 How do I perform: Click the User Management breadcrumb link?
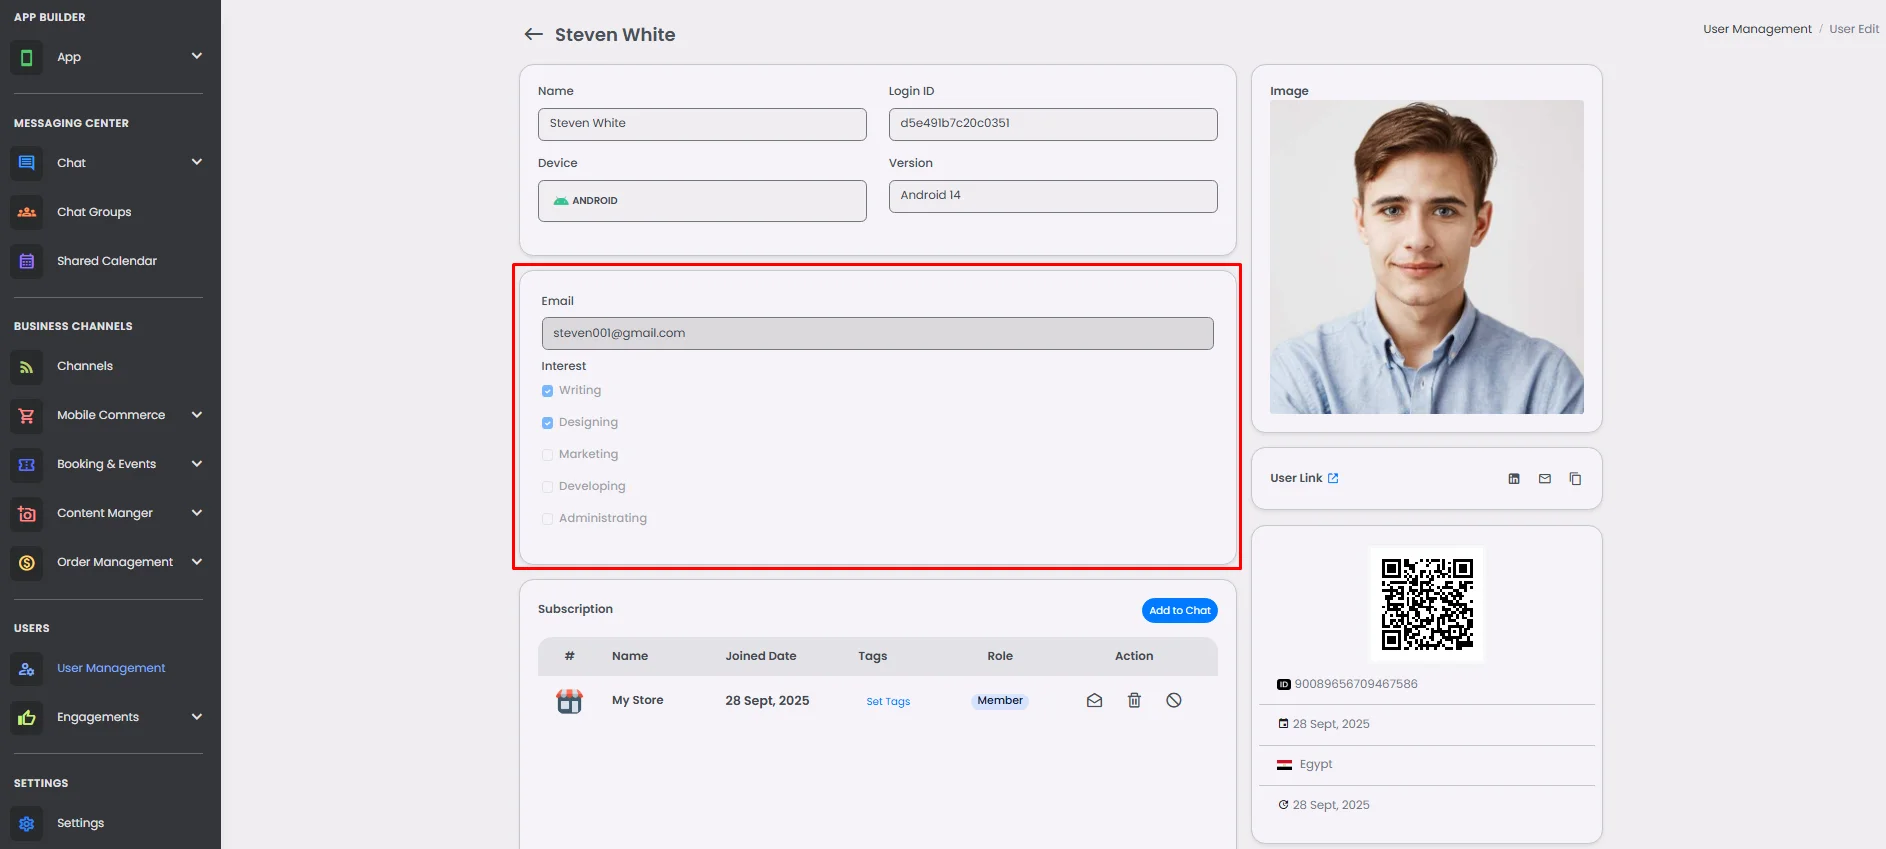click(1757, 29)
